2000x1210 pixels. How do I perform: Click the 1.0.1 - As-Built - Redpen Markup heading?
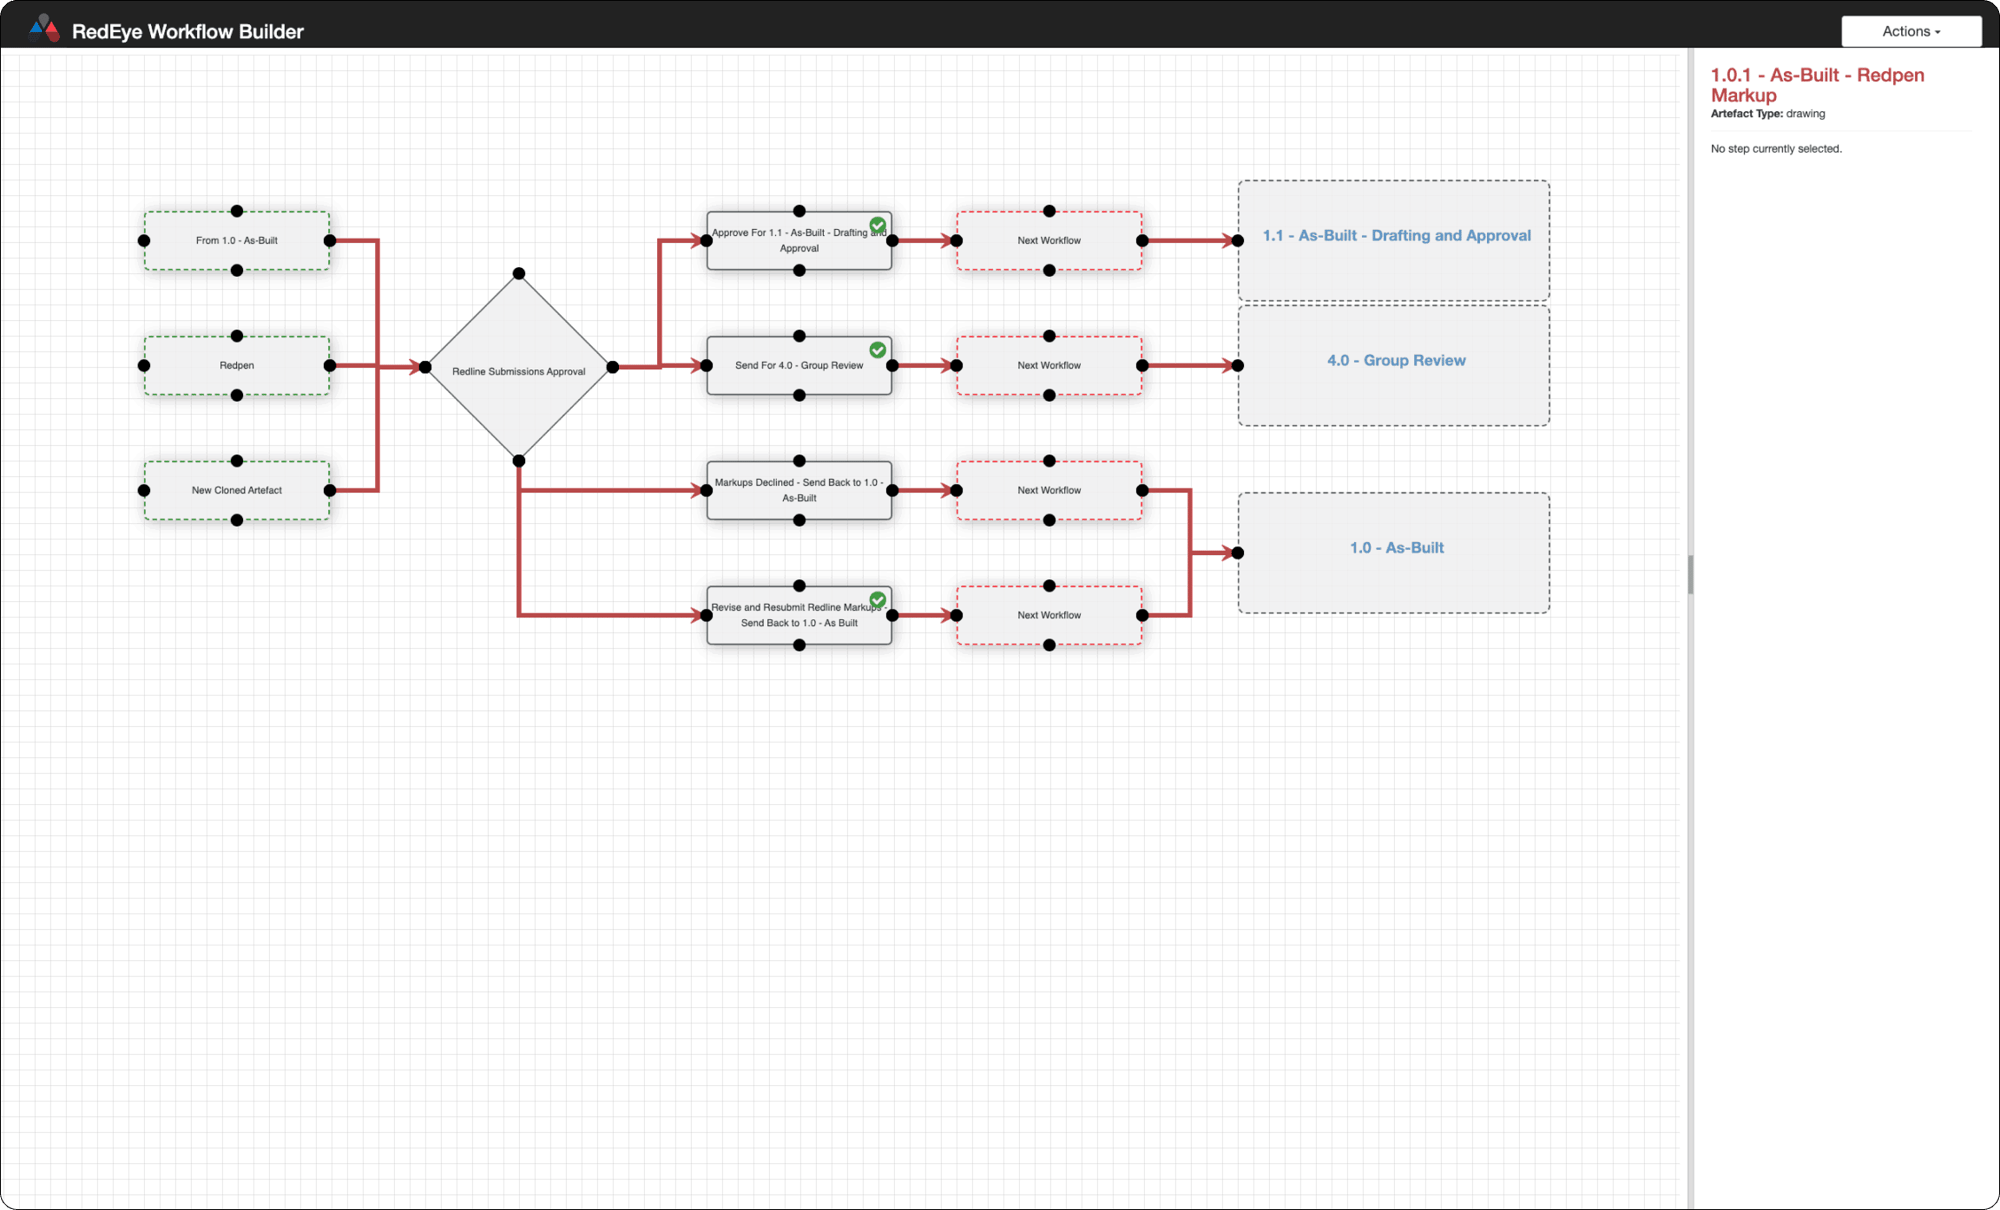1818,85
